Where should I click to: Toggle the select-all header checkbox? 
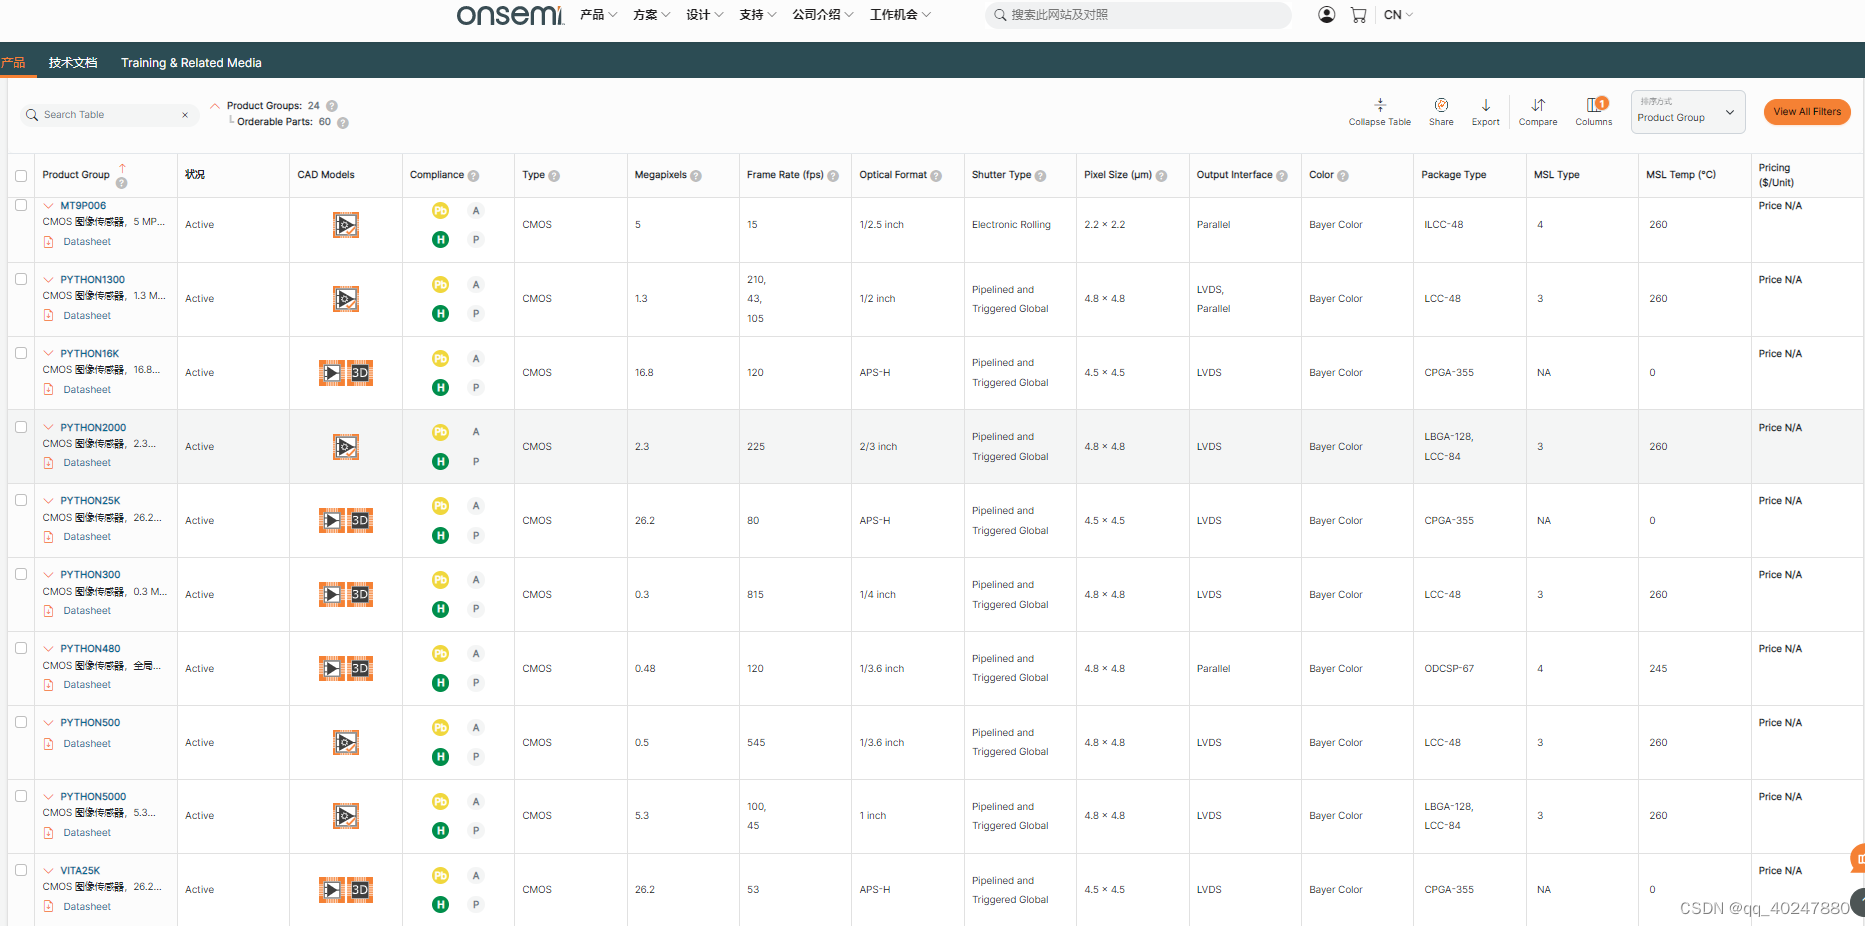point(21,176)
